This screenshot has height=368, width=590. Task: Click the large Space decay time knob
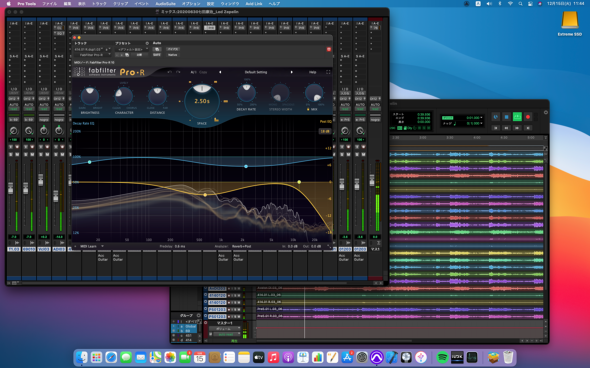pos(202,101)
